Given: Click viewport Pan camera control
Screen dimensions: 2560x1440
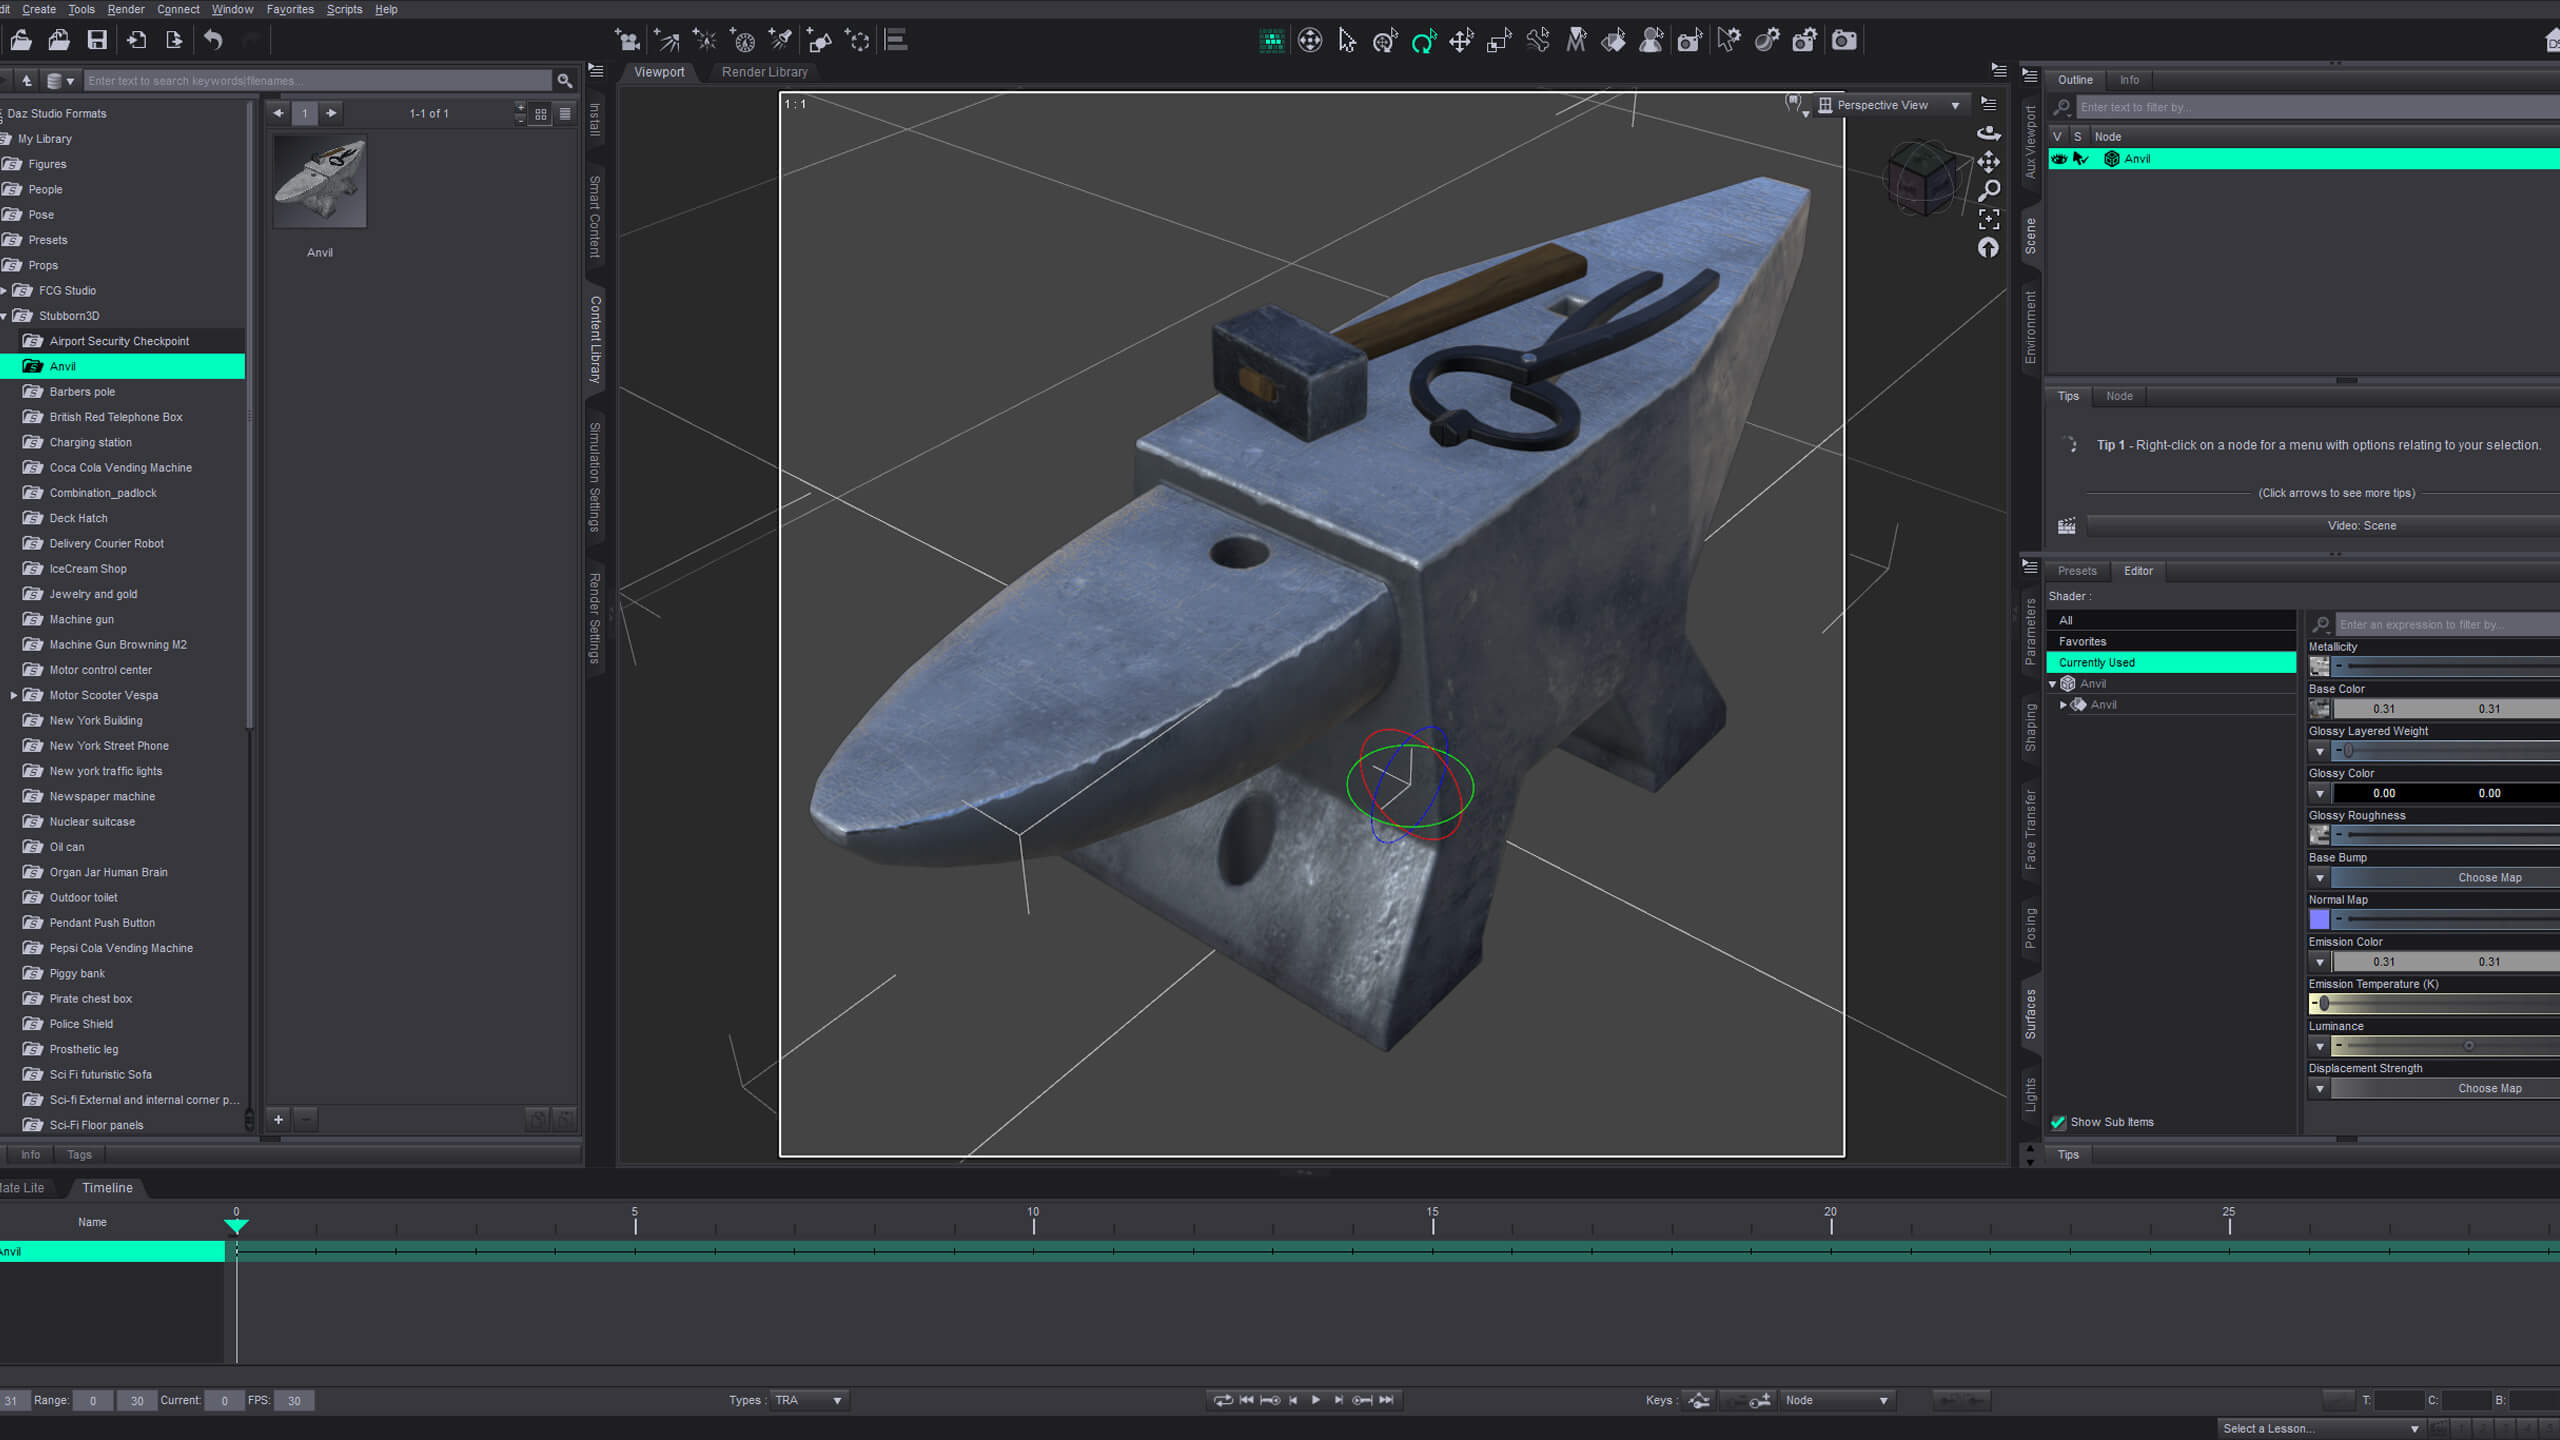Looking at the screenshot, I should pyautogui.click(x=1989, y=161).
